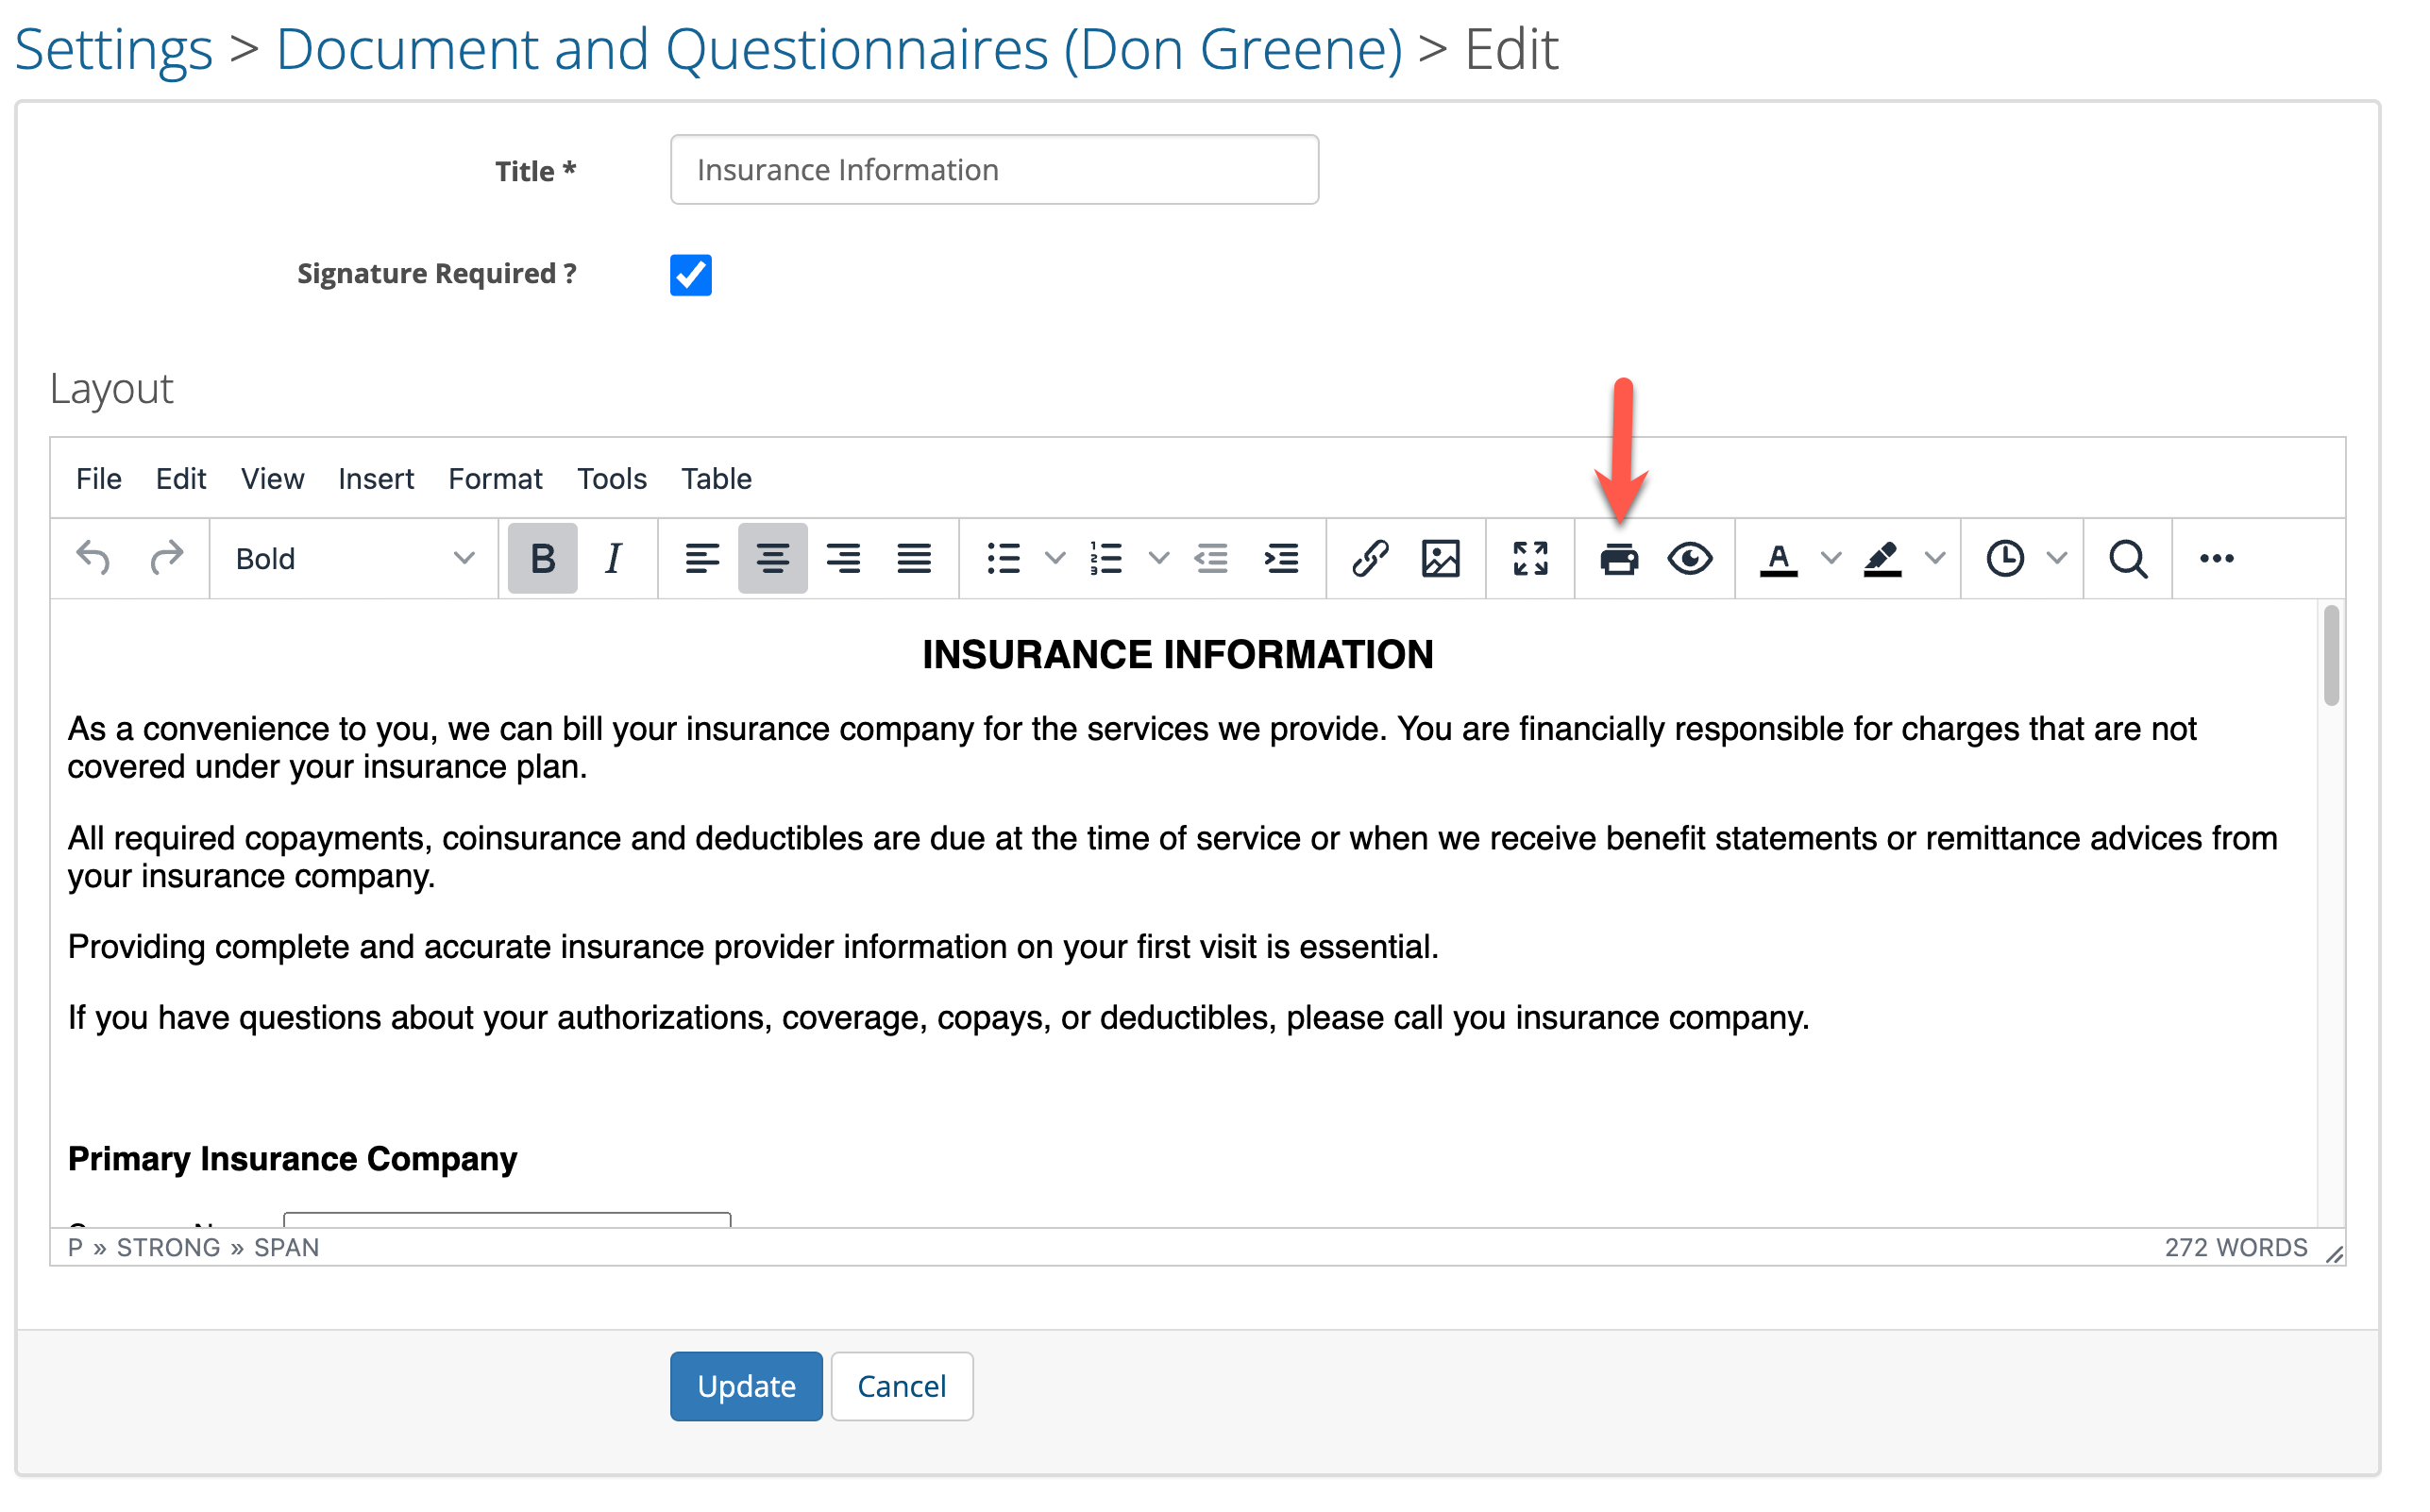2430x1512 pixels.
Task: Click the Update button
Action: click(746, 1386)
